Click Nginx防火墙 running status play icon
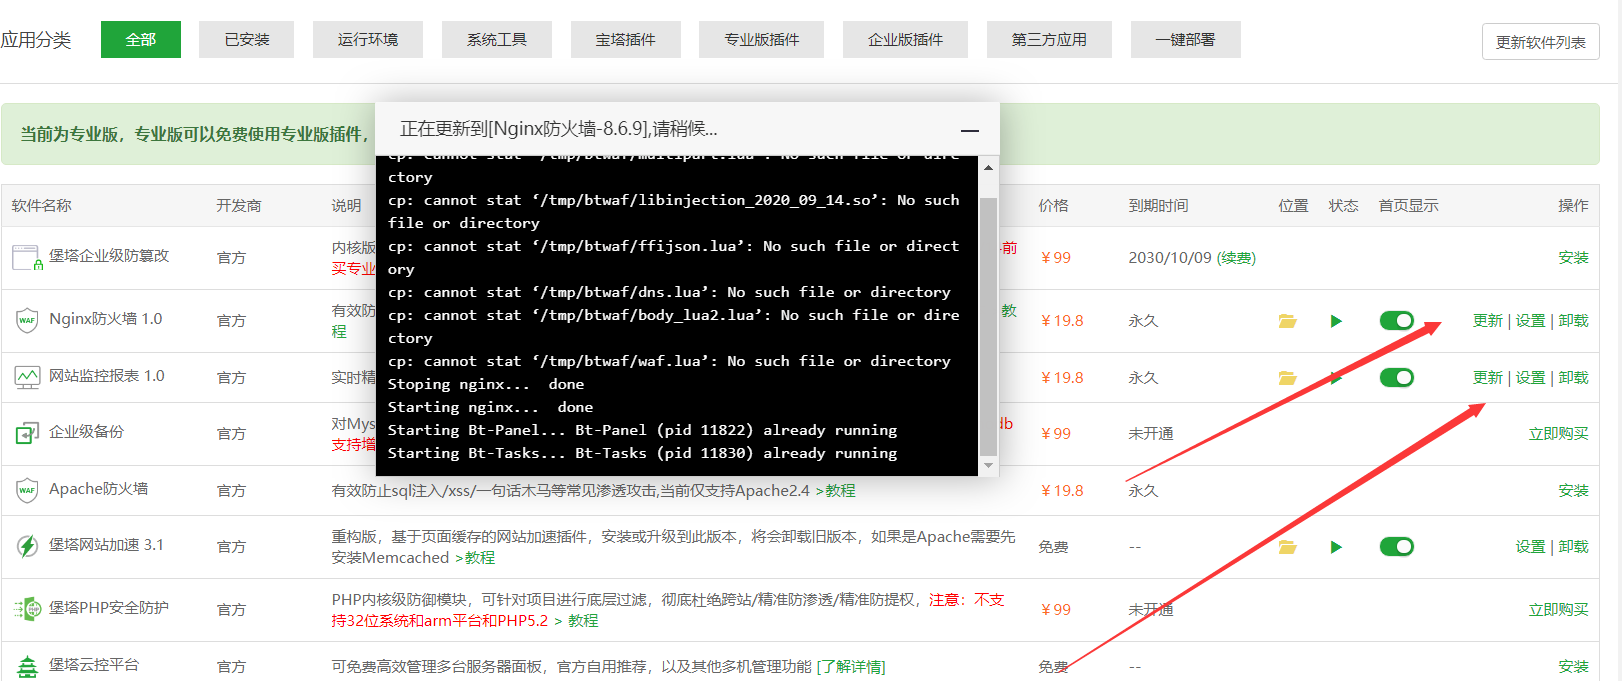 point(1336,321)
